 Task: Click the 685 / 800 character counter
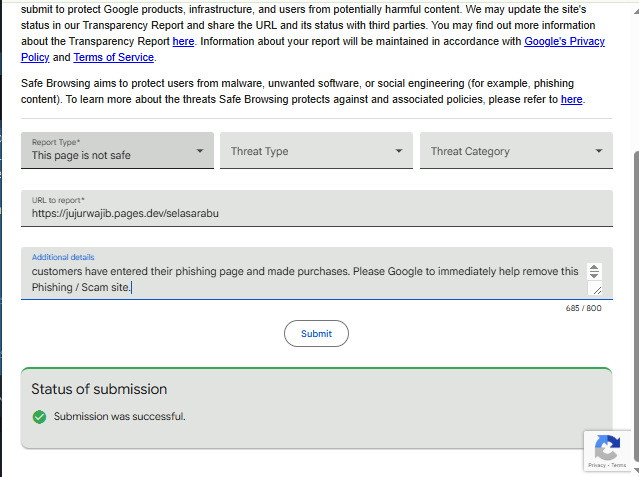[583, 308]
